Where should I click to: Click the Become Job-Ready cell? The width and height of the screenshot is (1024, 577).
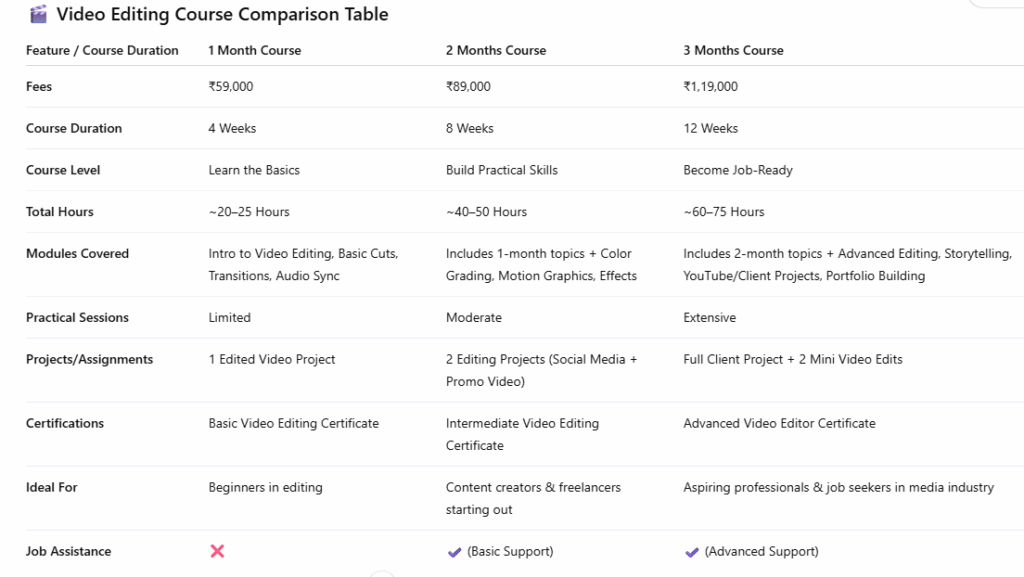737,170
